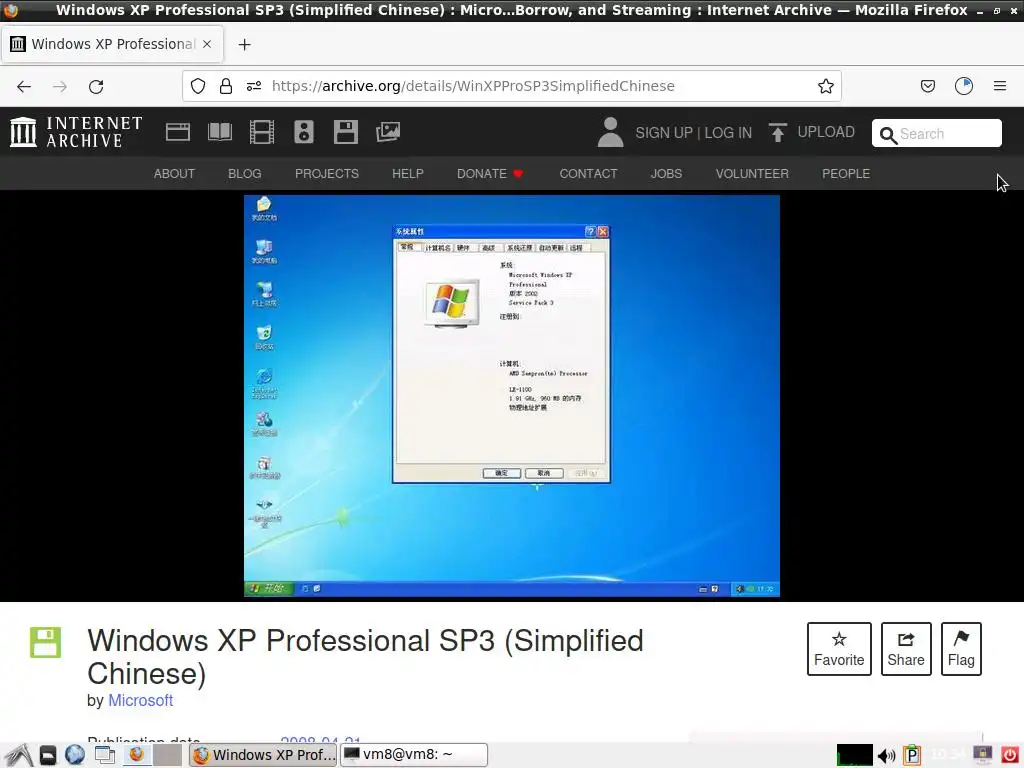The width and height of the screenshot is (1024, 768).
Task: Open the PROJECTS menu item
Action: coord(327,174)
